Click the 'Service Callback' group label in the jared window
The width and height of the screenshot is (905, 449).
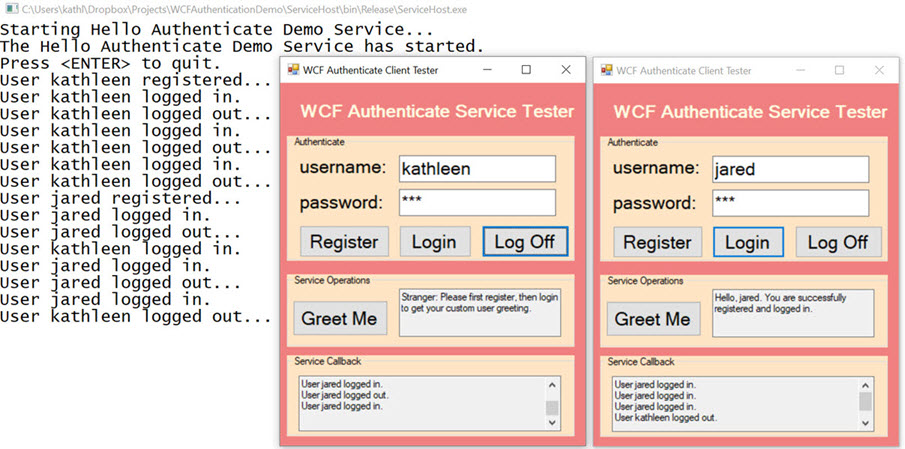[641, 362]
